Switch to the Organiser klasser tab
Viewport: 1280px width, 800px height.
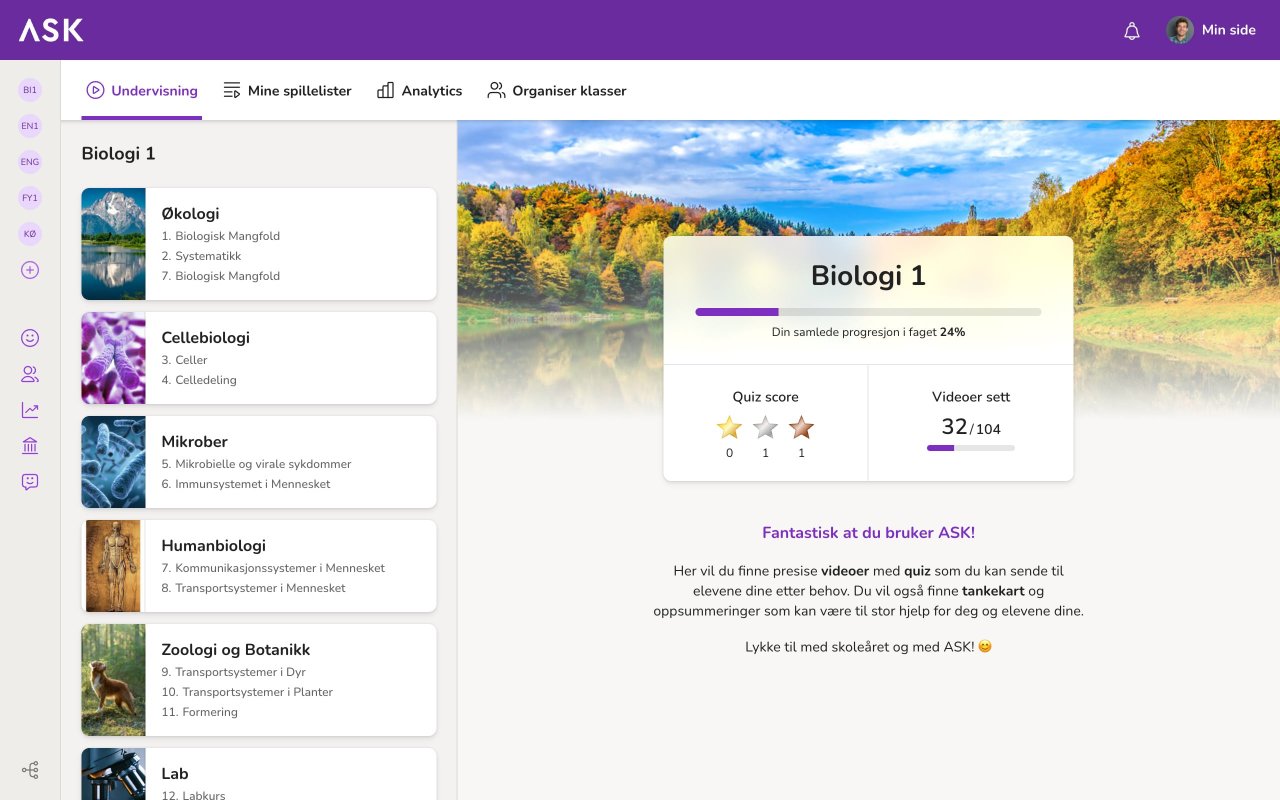pos(556,90)
